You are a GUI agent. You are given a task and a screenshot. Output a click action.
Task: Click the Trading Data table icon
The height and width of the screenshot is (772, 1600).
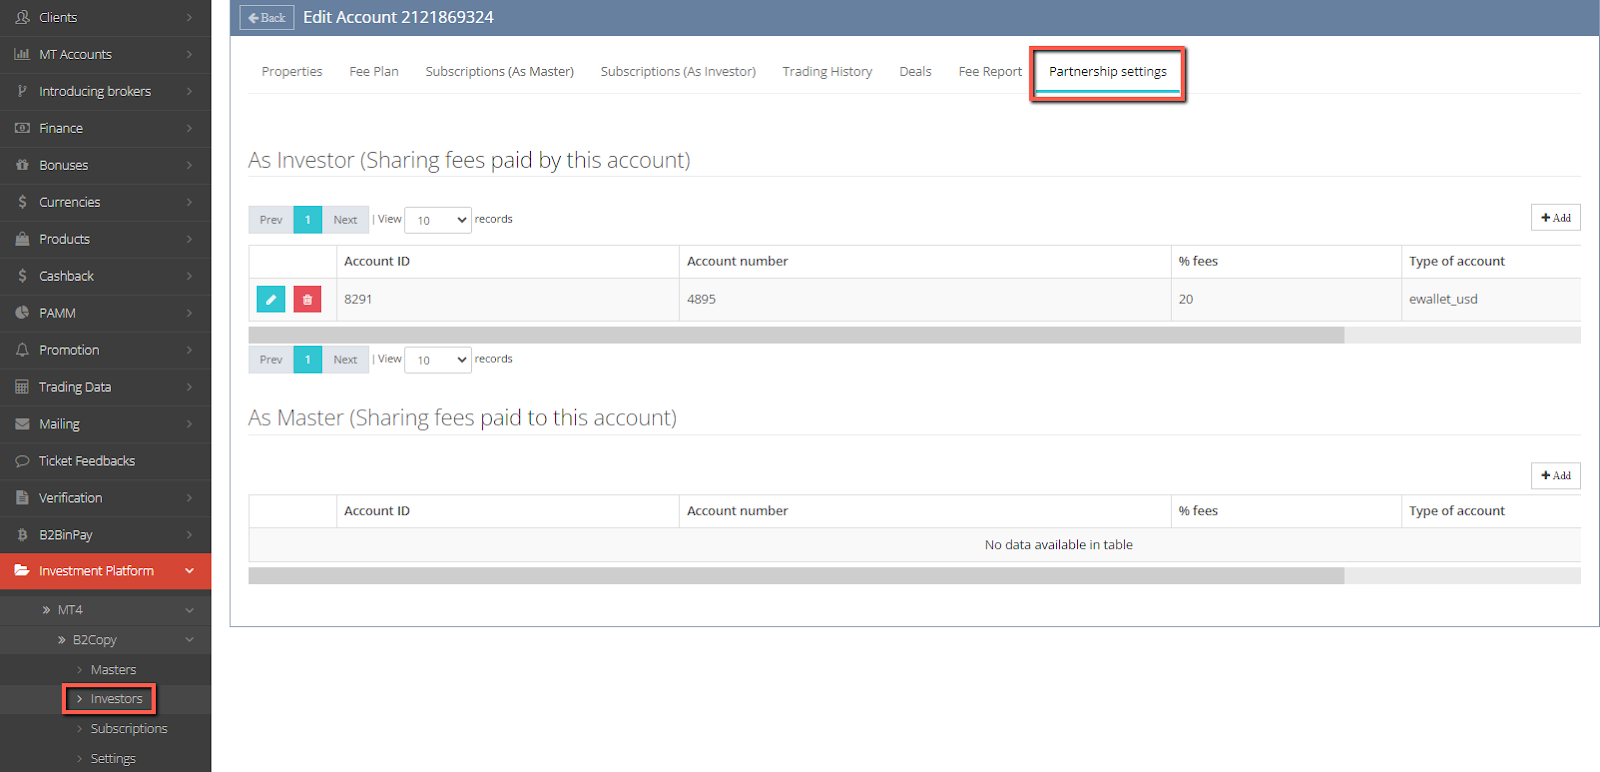[22, 387]
